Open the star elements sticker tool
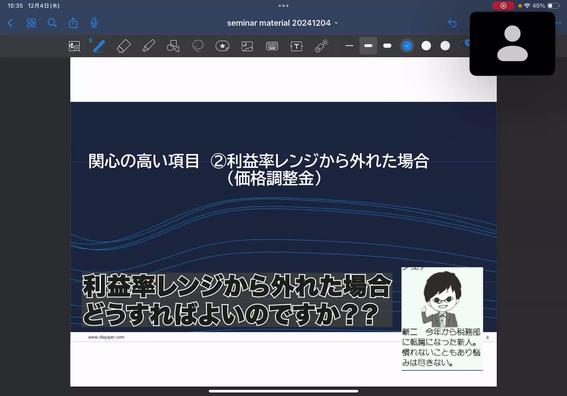 222,46
